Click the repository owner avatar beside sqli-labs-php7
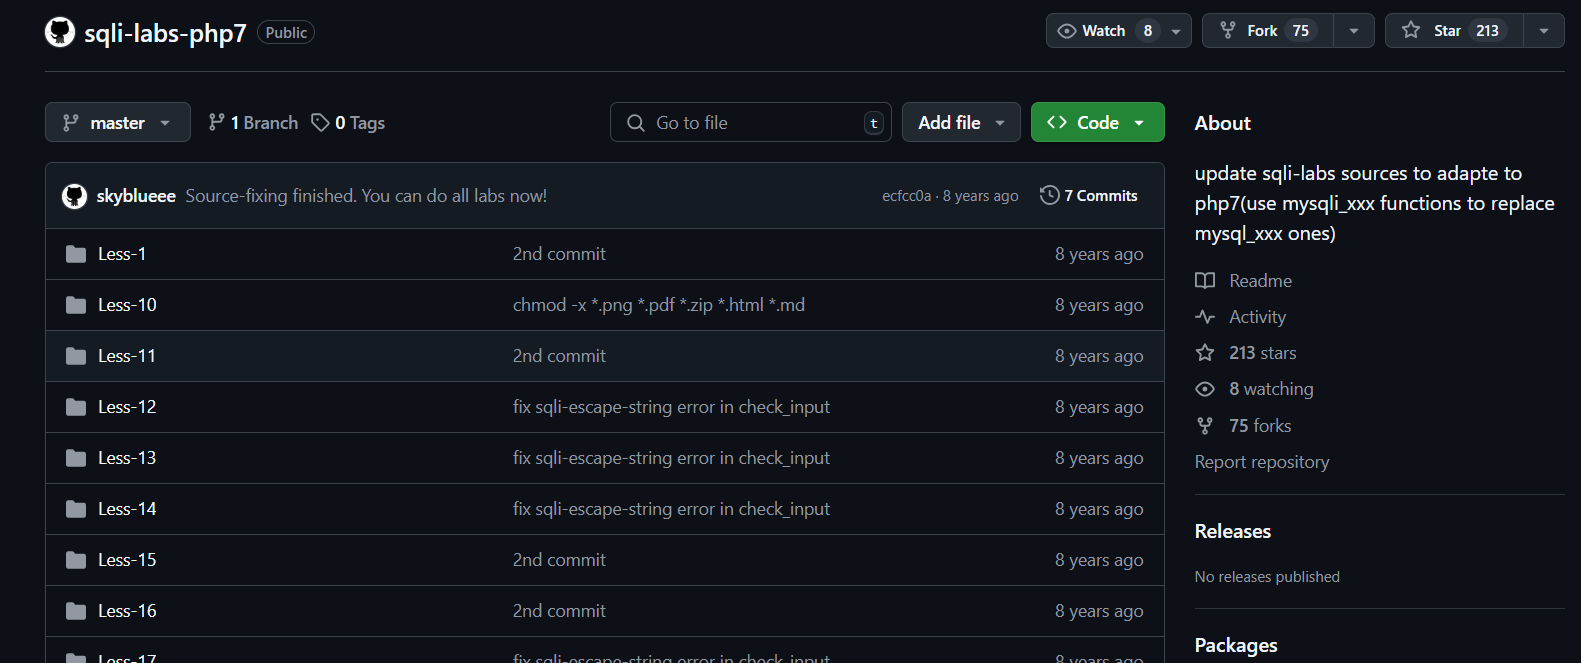The height and width of the screenshot is (663, 1581). click(60, 32)
